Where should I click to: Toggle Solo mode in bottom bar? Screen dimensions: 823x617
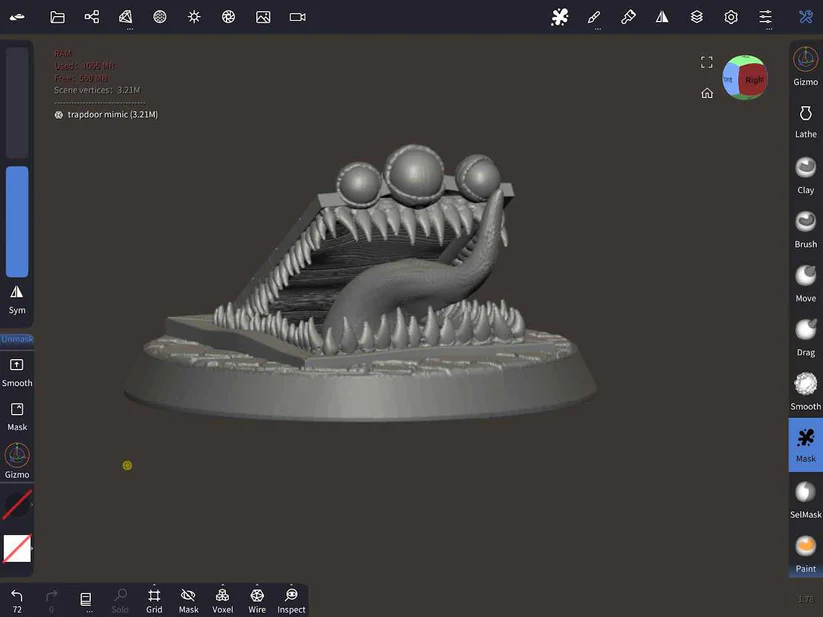click(x=120, y=601)
